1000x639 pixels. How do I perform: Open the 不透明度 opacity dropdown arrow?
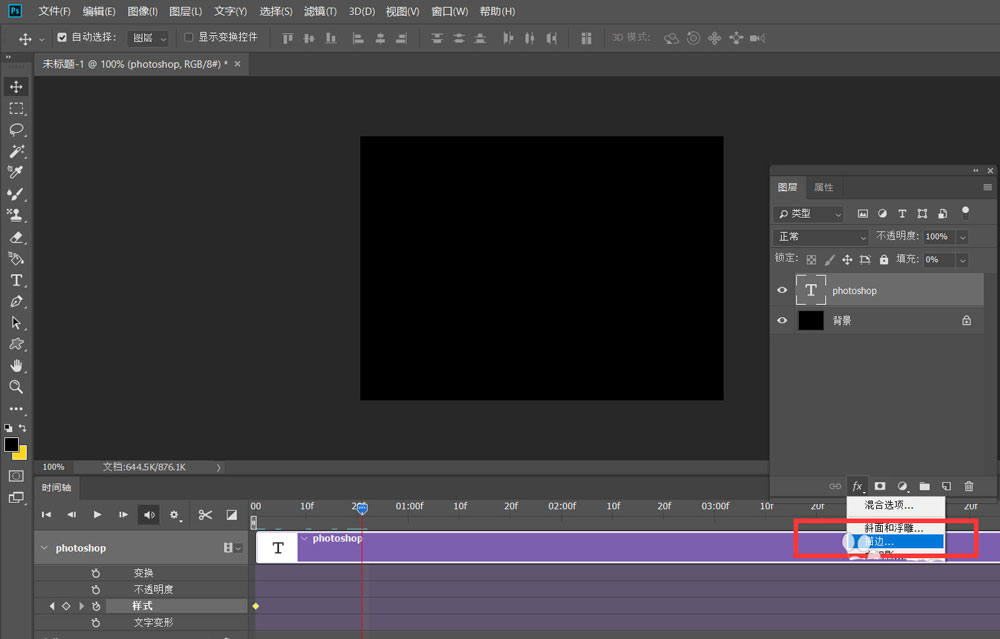click(x=962, y=237)
